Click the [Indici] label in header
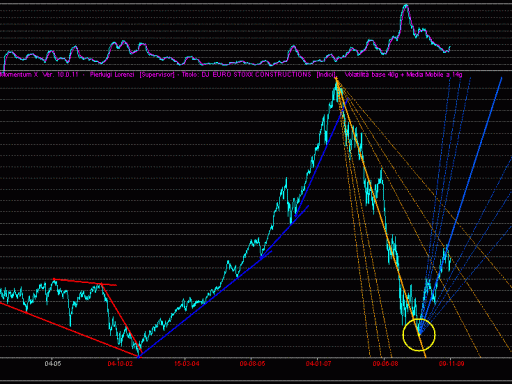The width and height of the screenshot is (512, 384). [x=326, y=75]
